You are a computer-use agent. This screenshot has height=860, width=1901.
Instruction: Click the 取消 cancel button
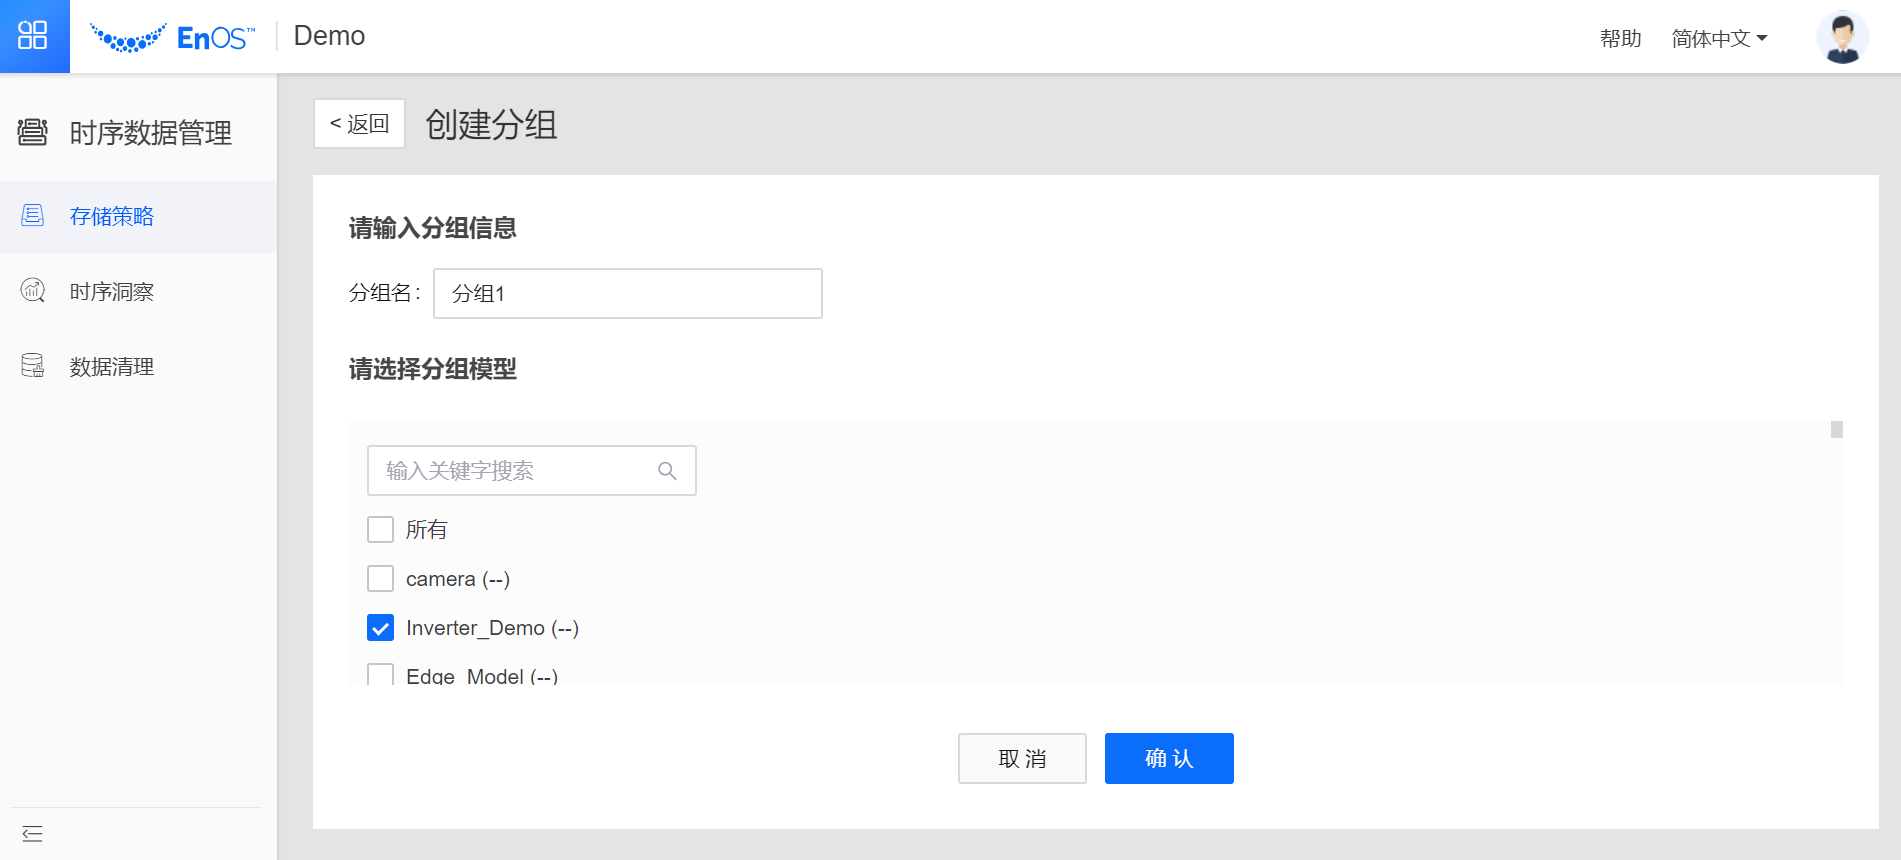(x=1022, y=759)
